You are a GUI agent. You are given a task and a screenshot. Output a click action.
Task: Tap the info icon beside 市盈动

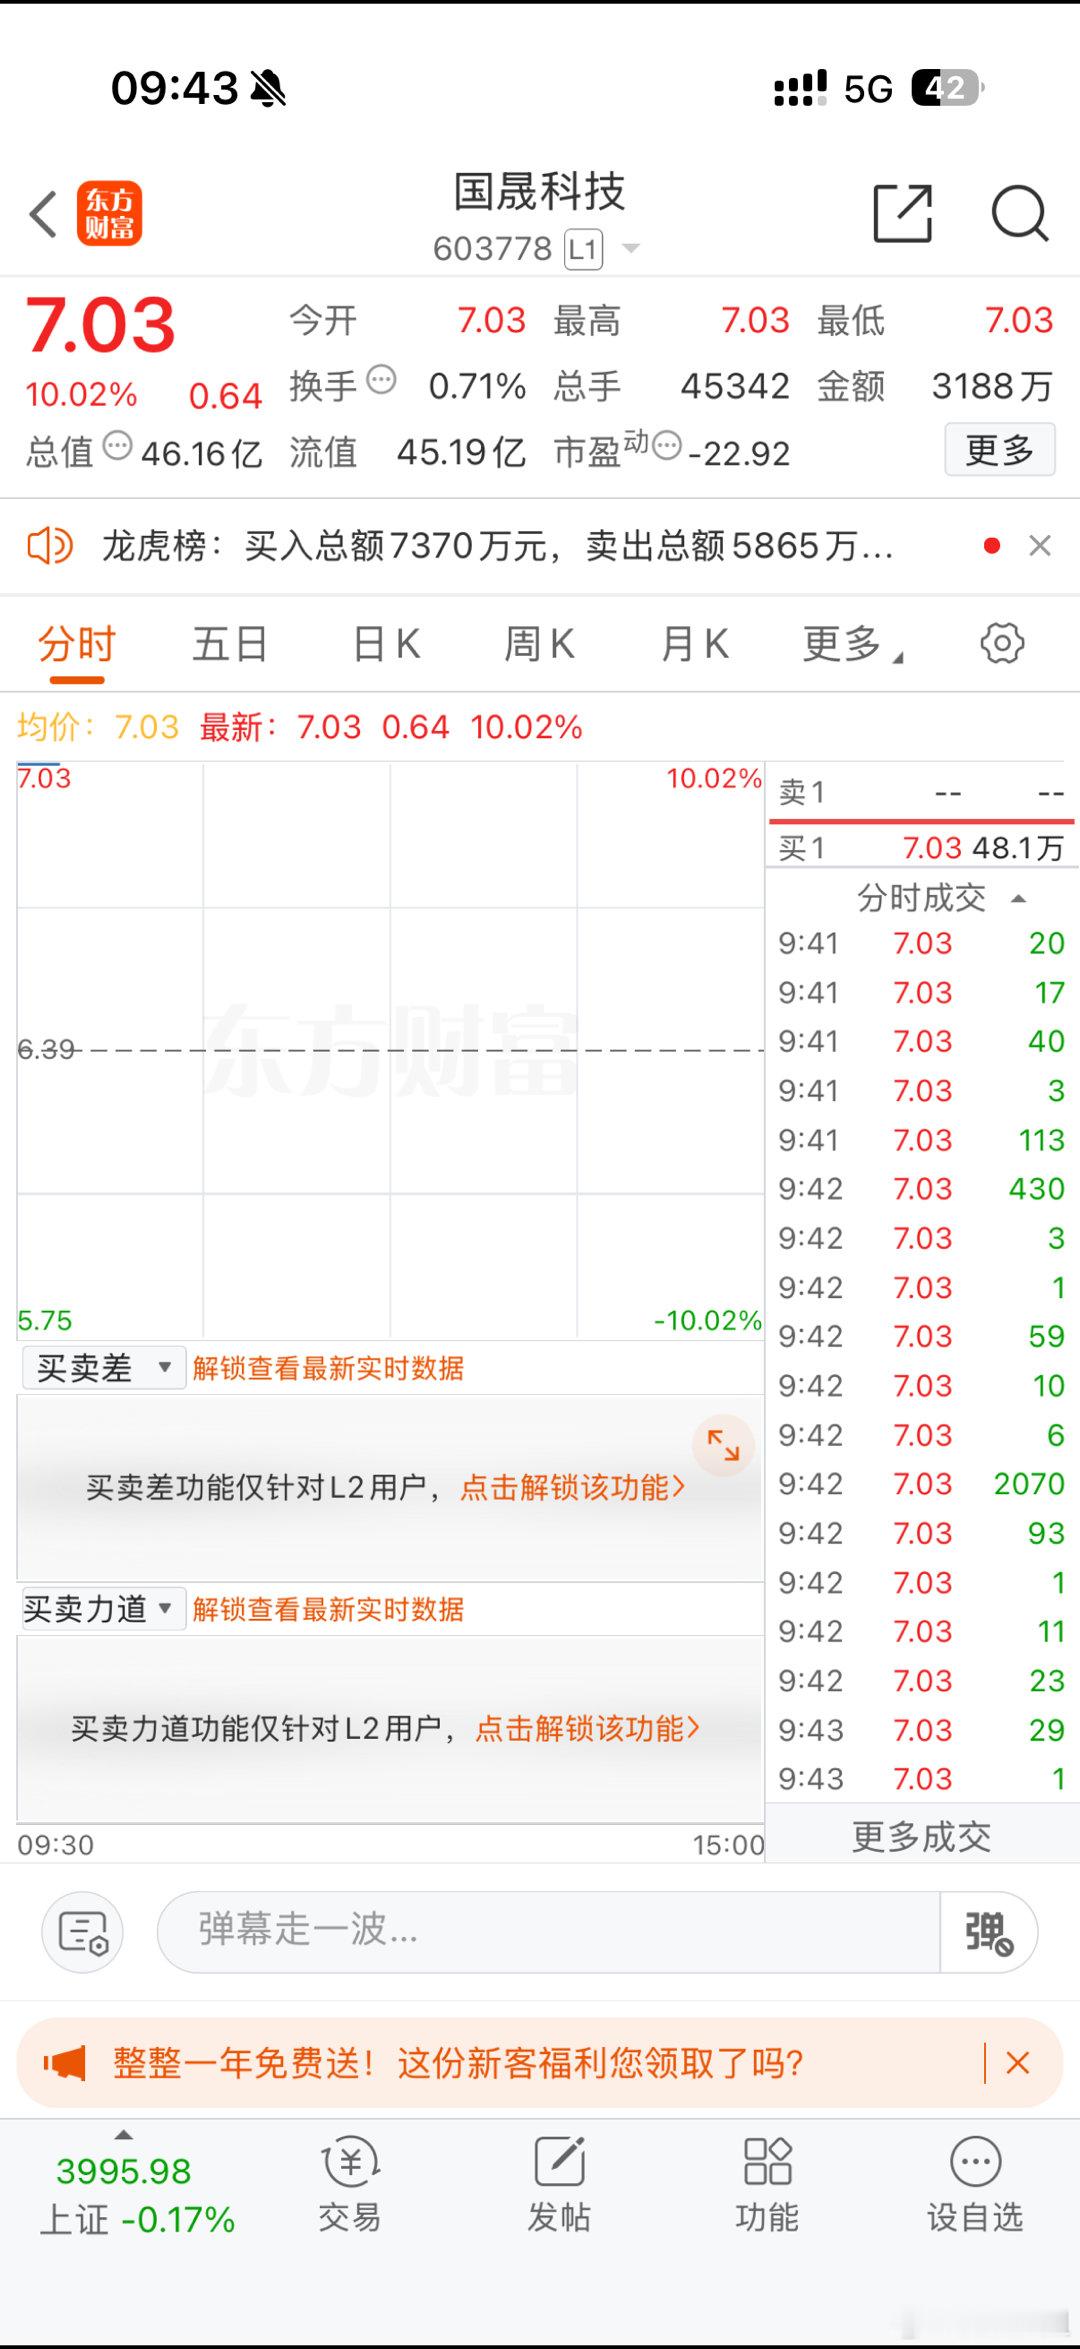666,445
